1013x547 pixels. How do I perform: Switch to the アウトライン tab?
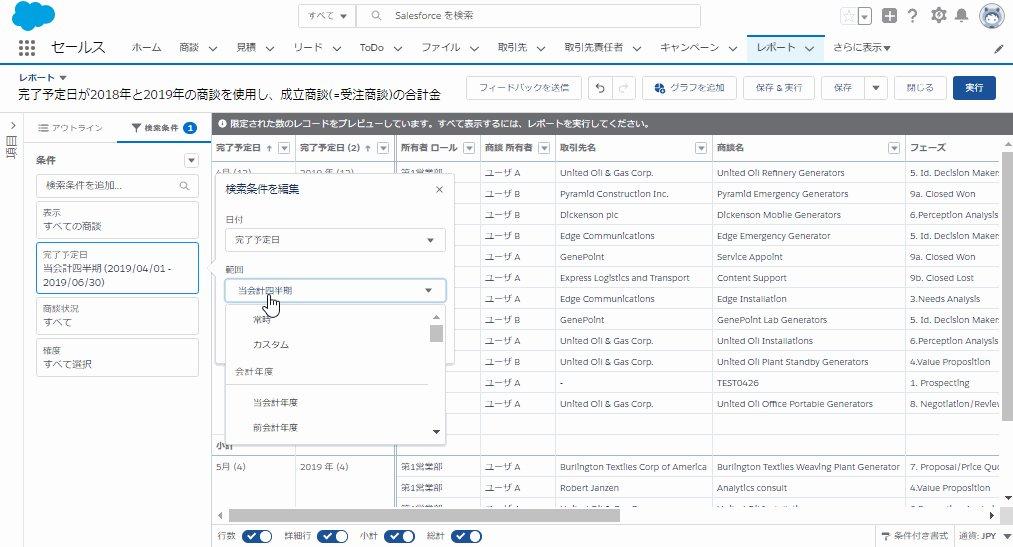click(70, 128)
